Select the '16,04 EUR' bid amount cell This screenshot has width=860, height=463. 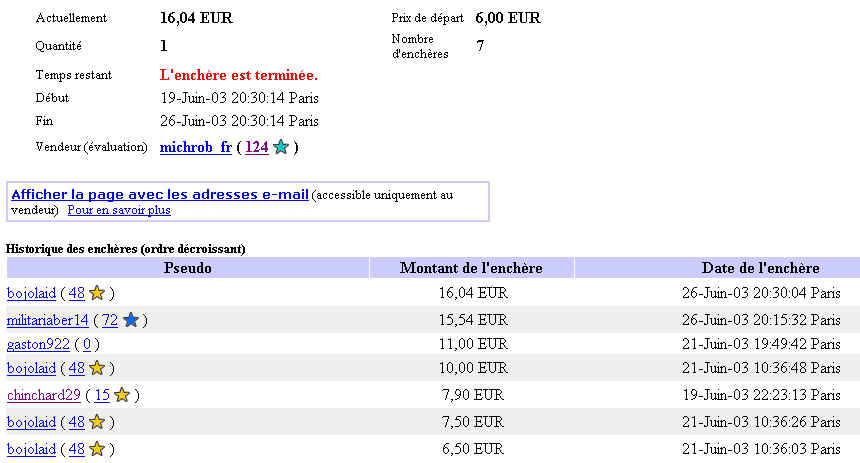(x=473, y=293)
